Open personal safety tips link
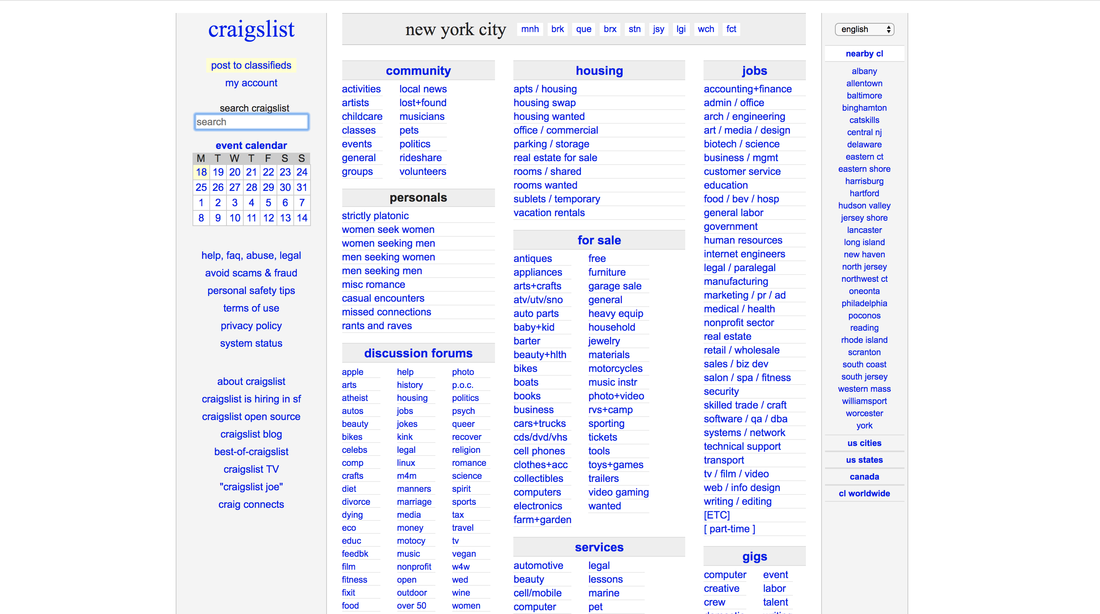The height and width of the screenshot is (614, 1100). [x=251, y=291]
